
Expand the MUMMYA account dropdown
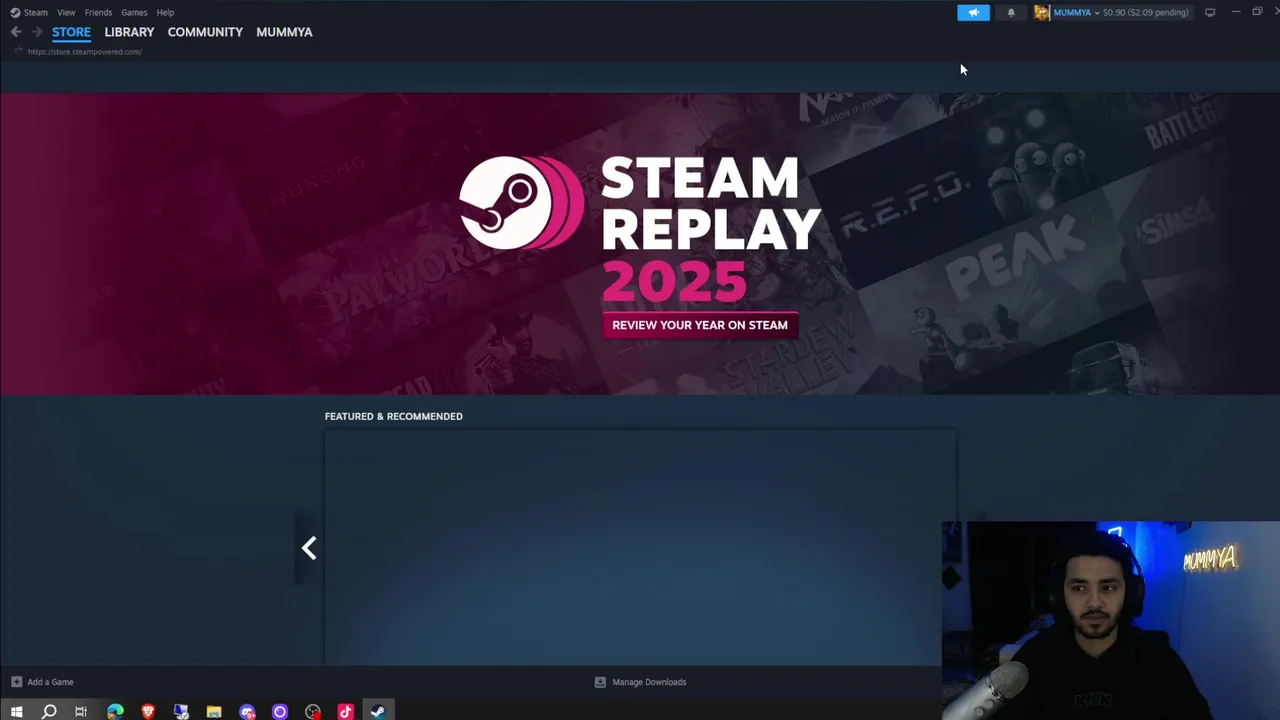tap(1076, 13)
